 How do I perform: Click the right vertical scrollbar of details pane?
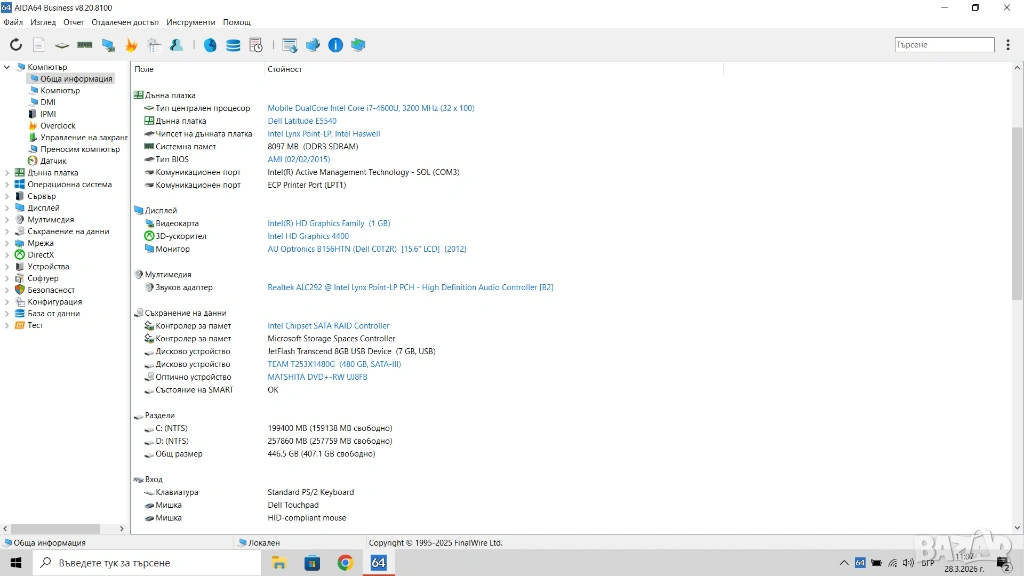click(1018, 300)
